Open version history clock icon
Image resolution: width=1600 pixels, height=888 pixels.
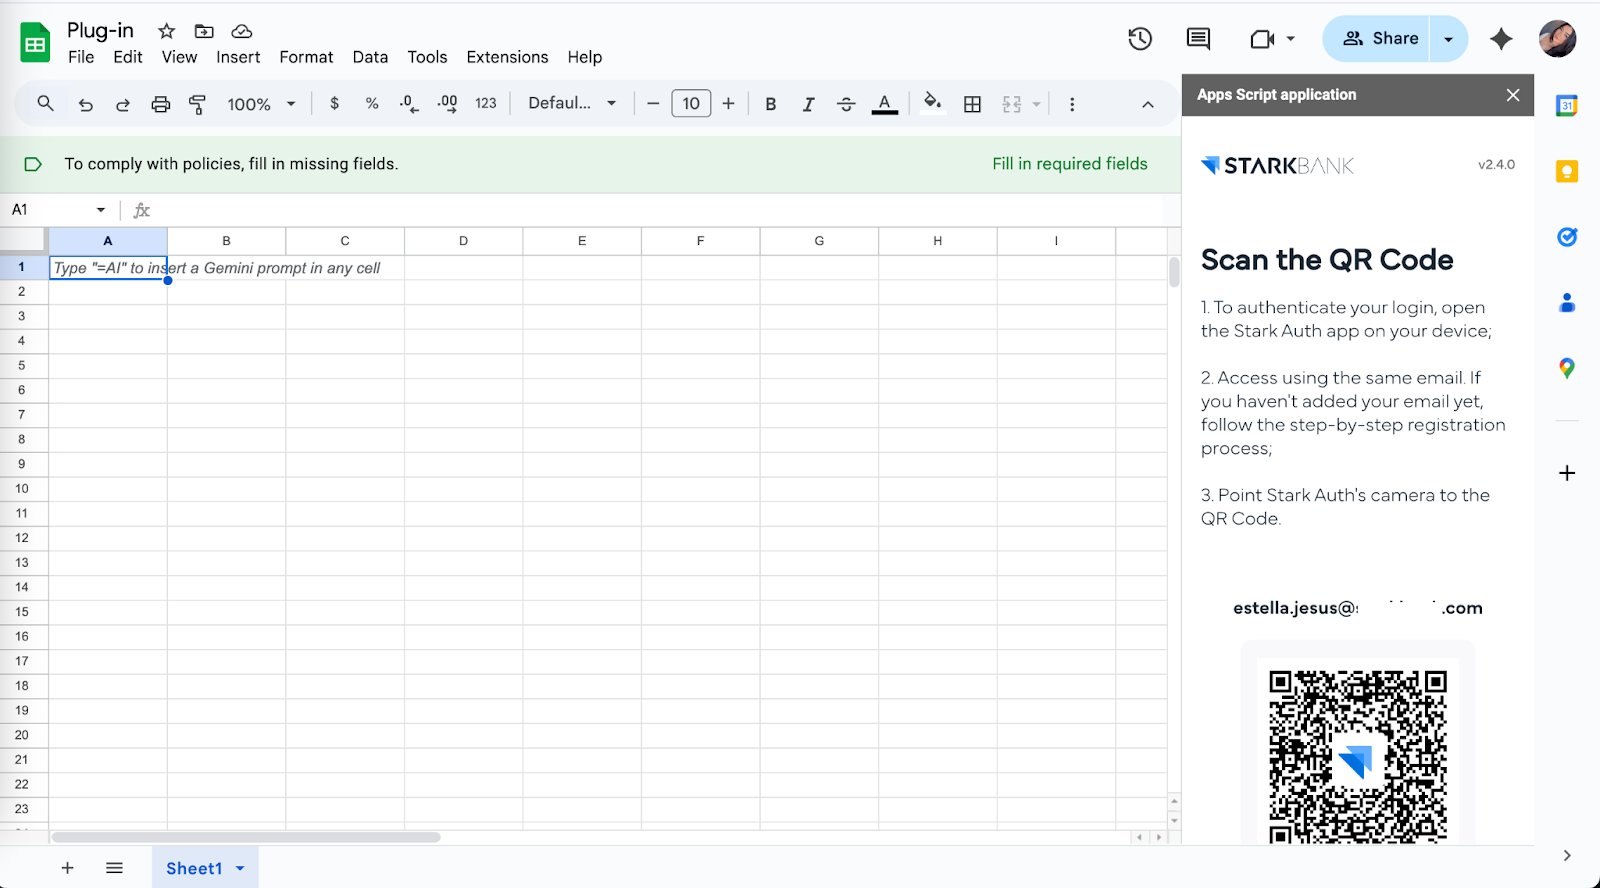[x=1140, y=39]
